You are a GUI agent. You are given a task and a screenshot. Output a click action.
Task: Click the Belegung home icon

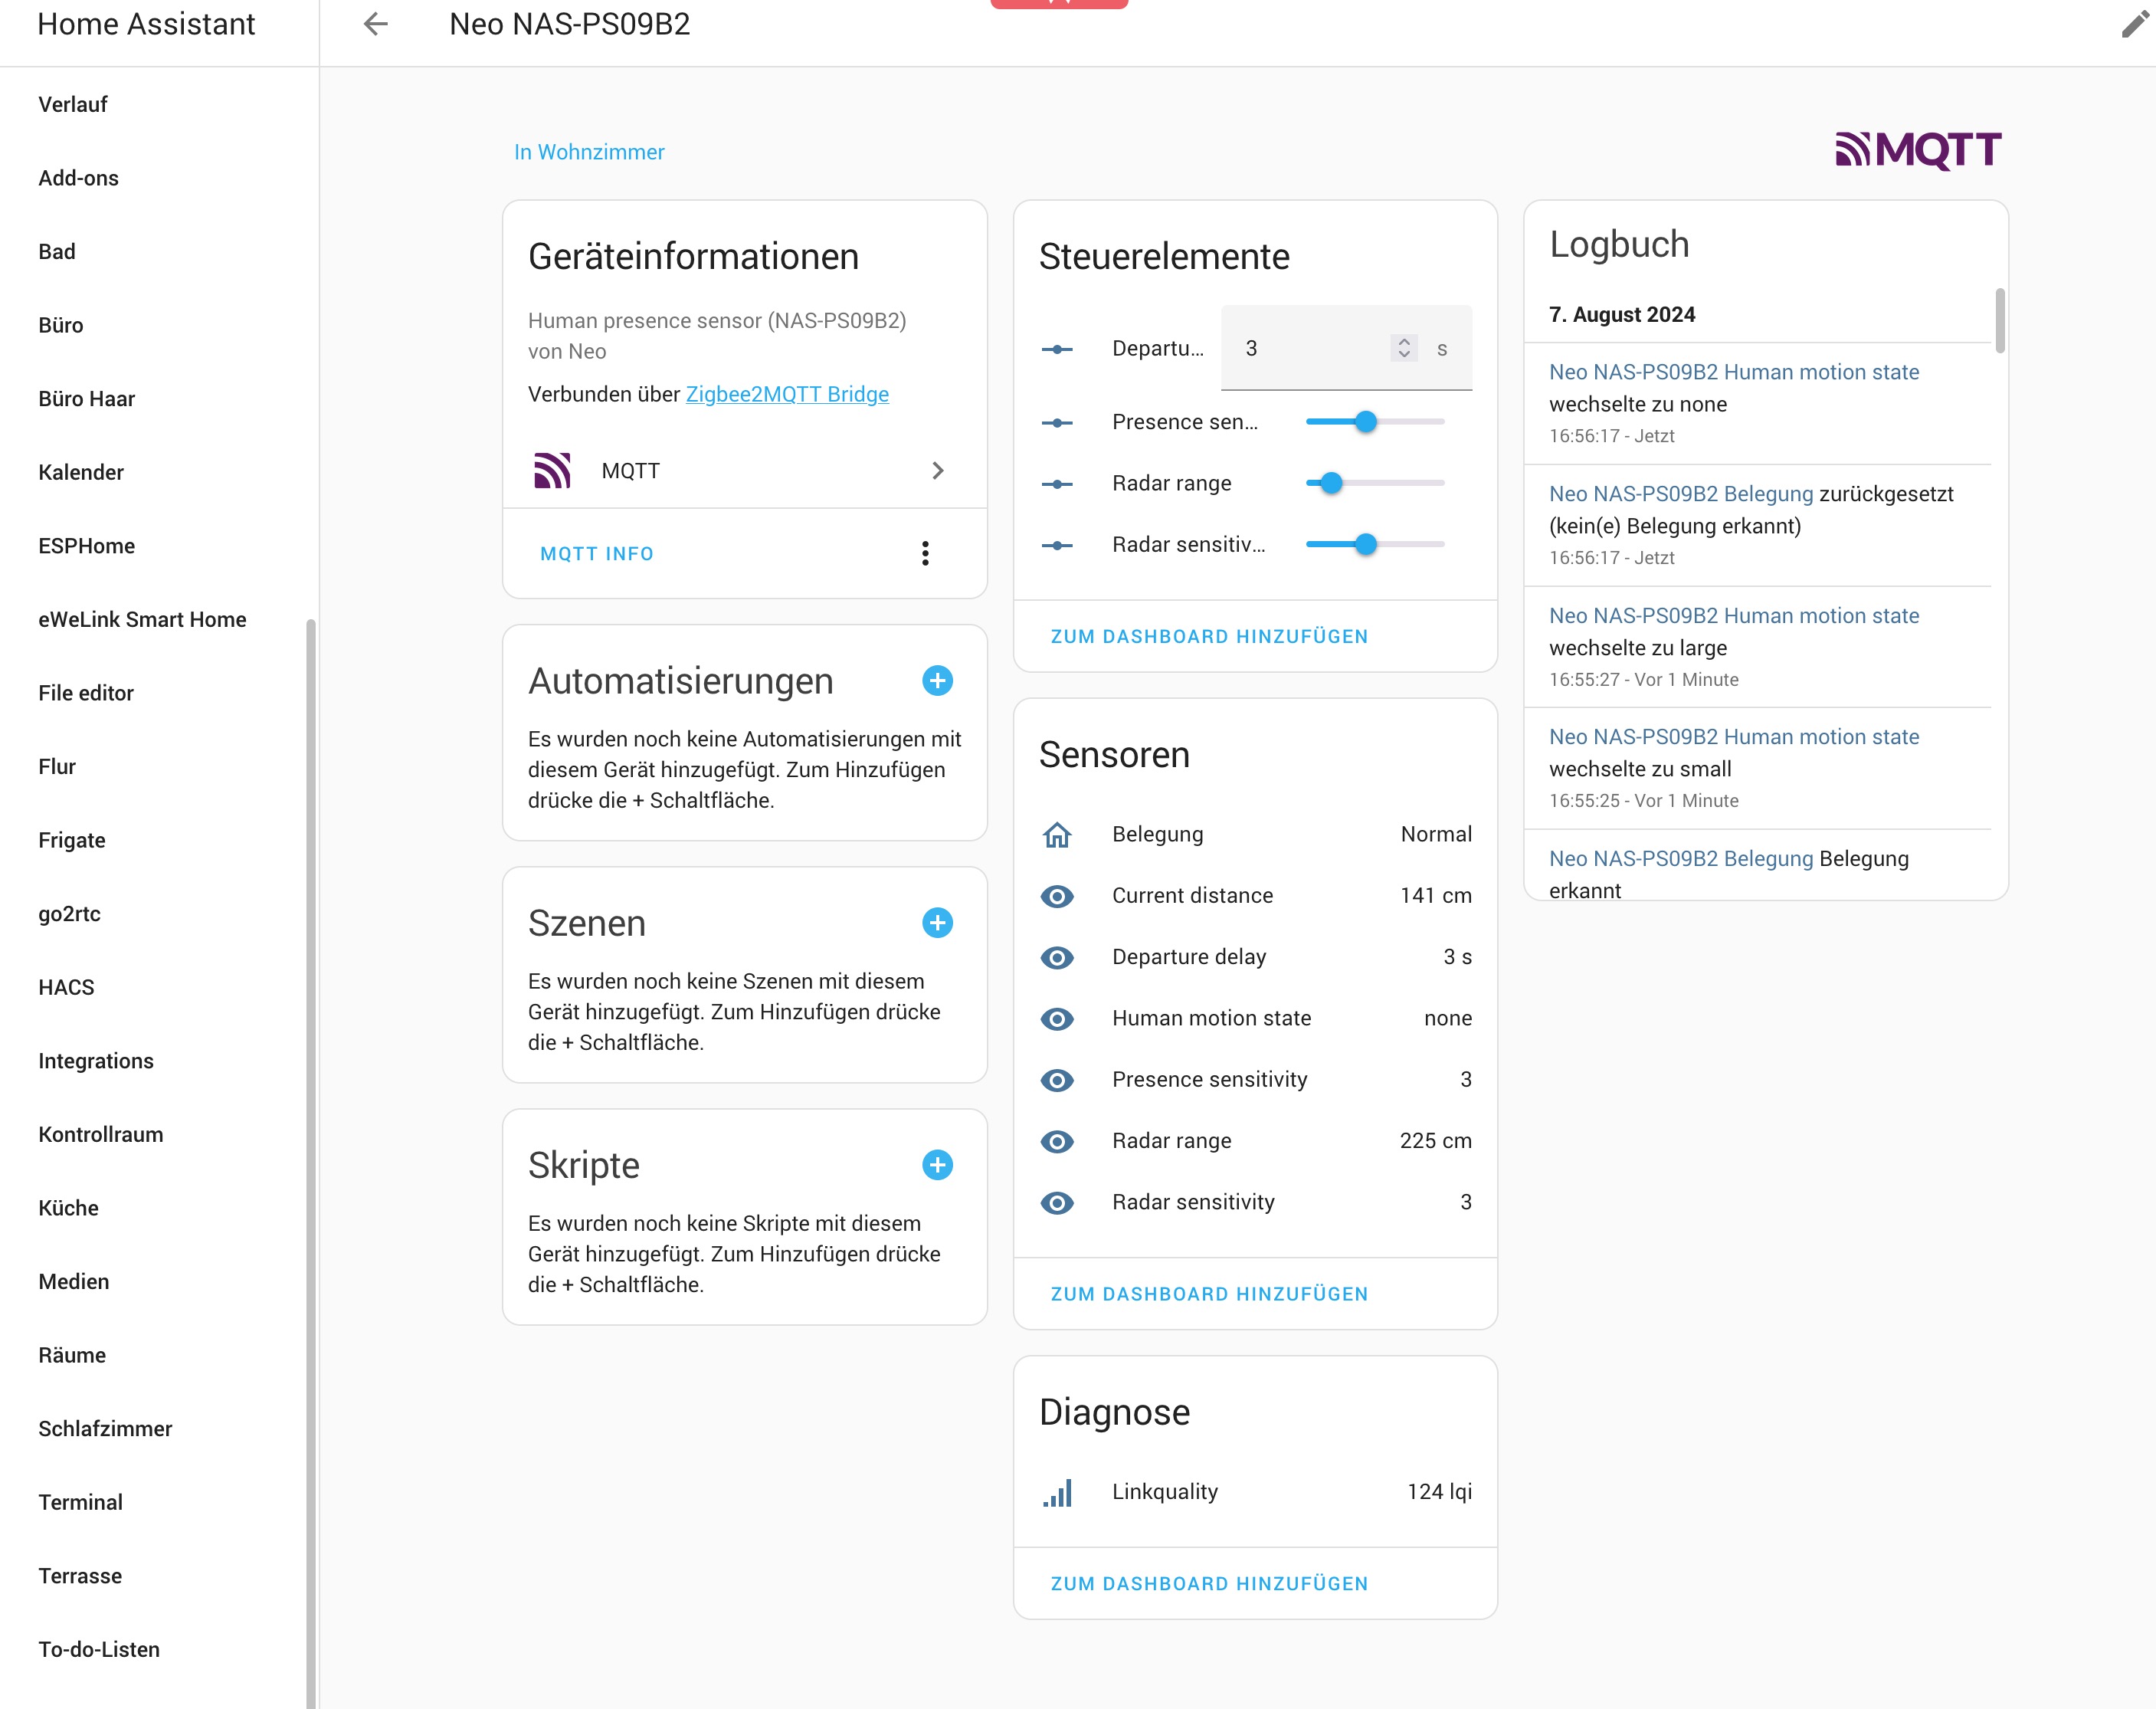pyautogui.click(x=1057, y=834)
